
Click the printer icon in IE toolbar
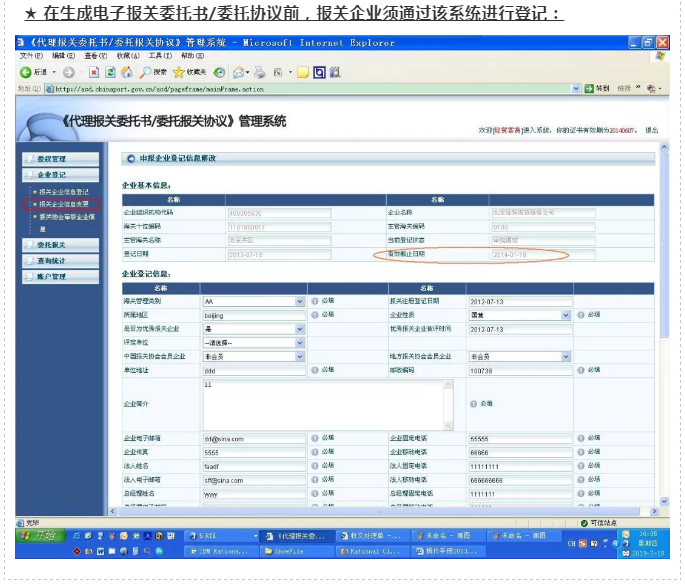click(259, 73)
